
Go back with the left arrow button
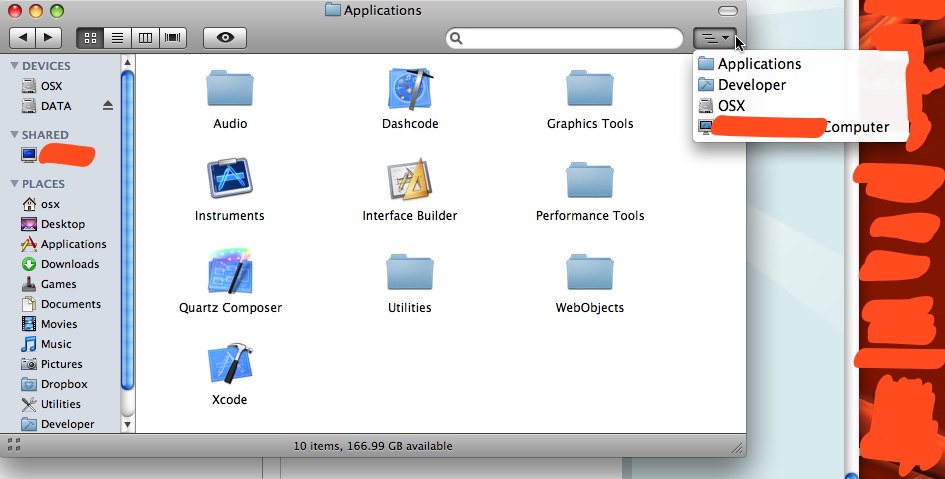click(x=23, y=38)
